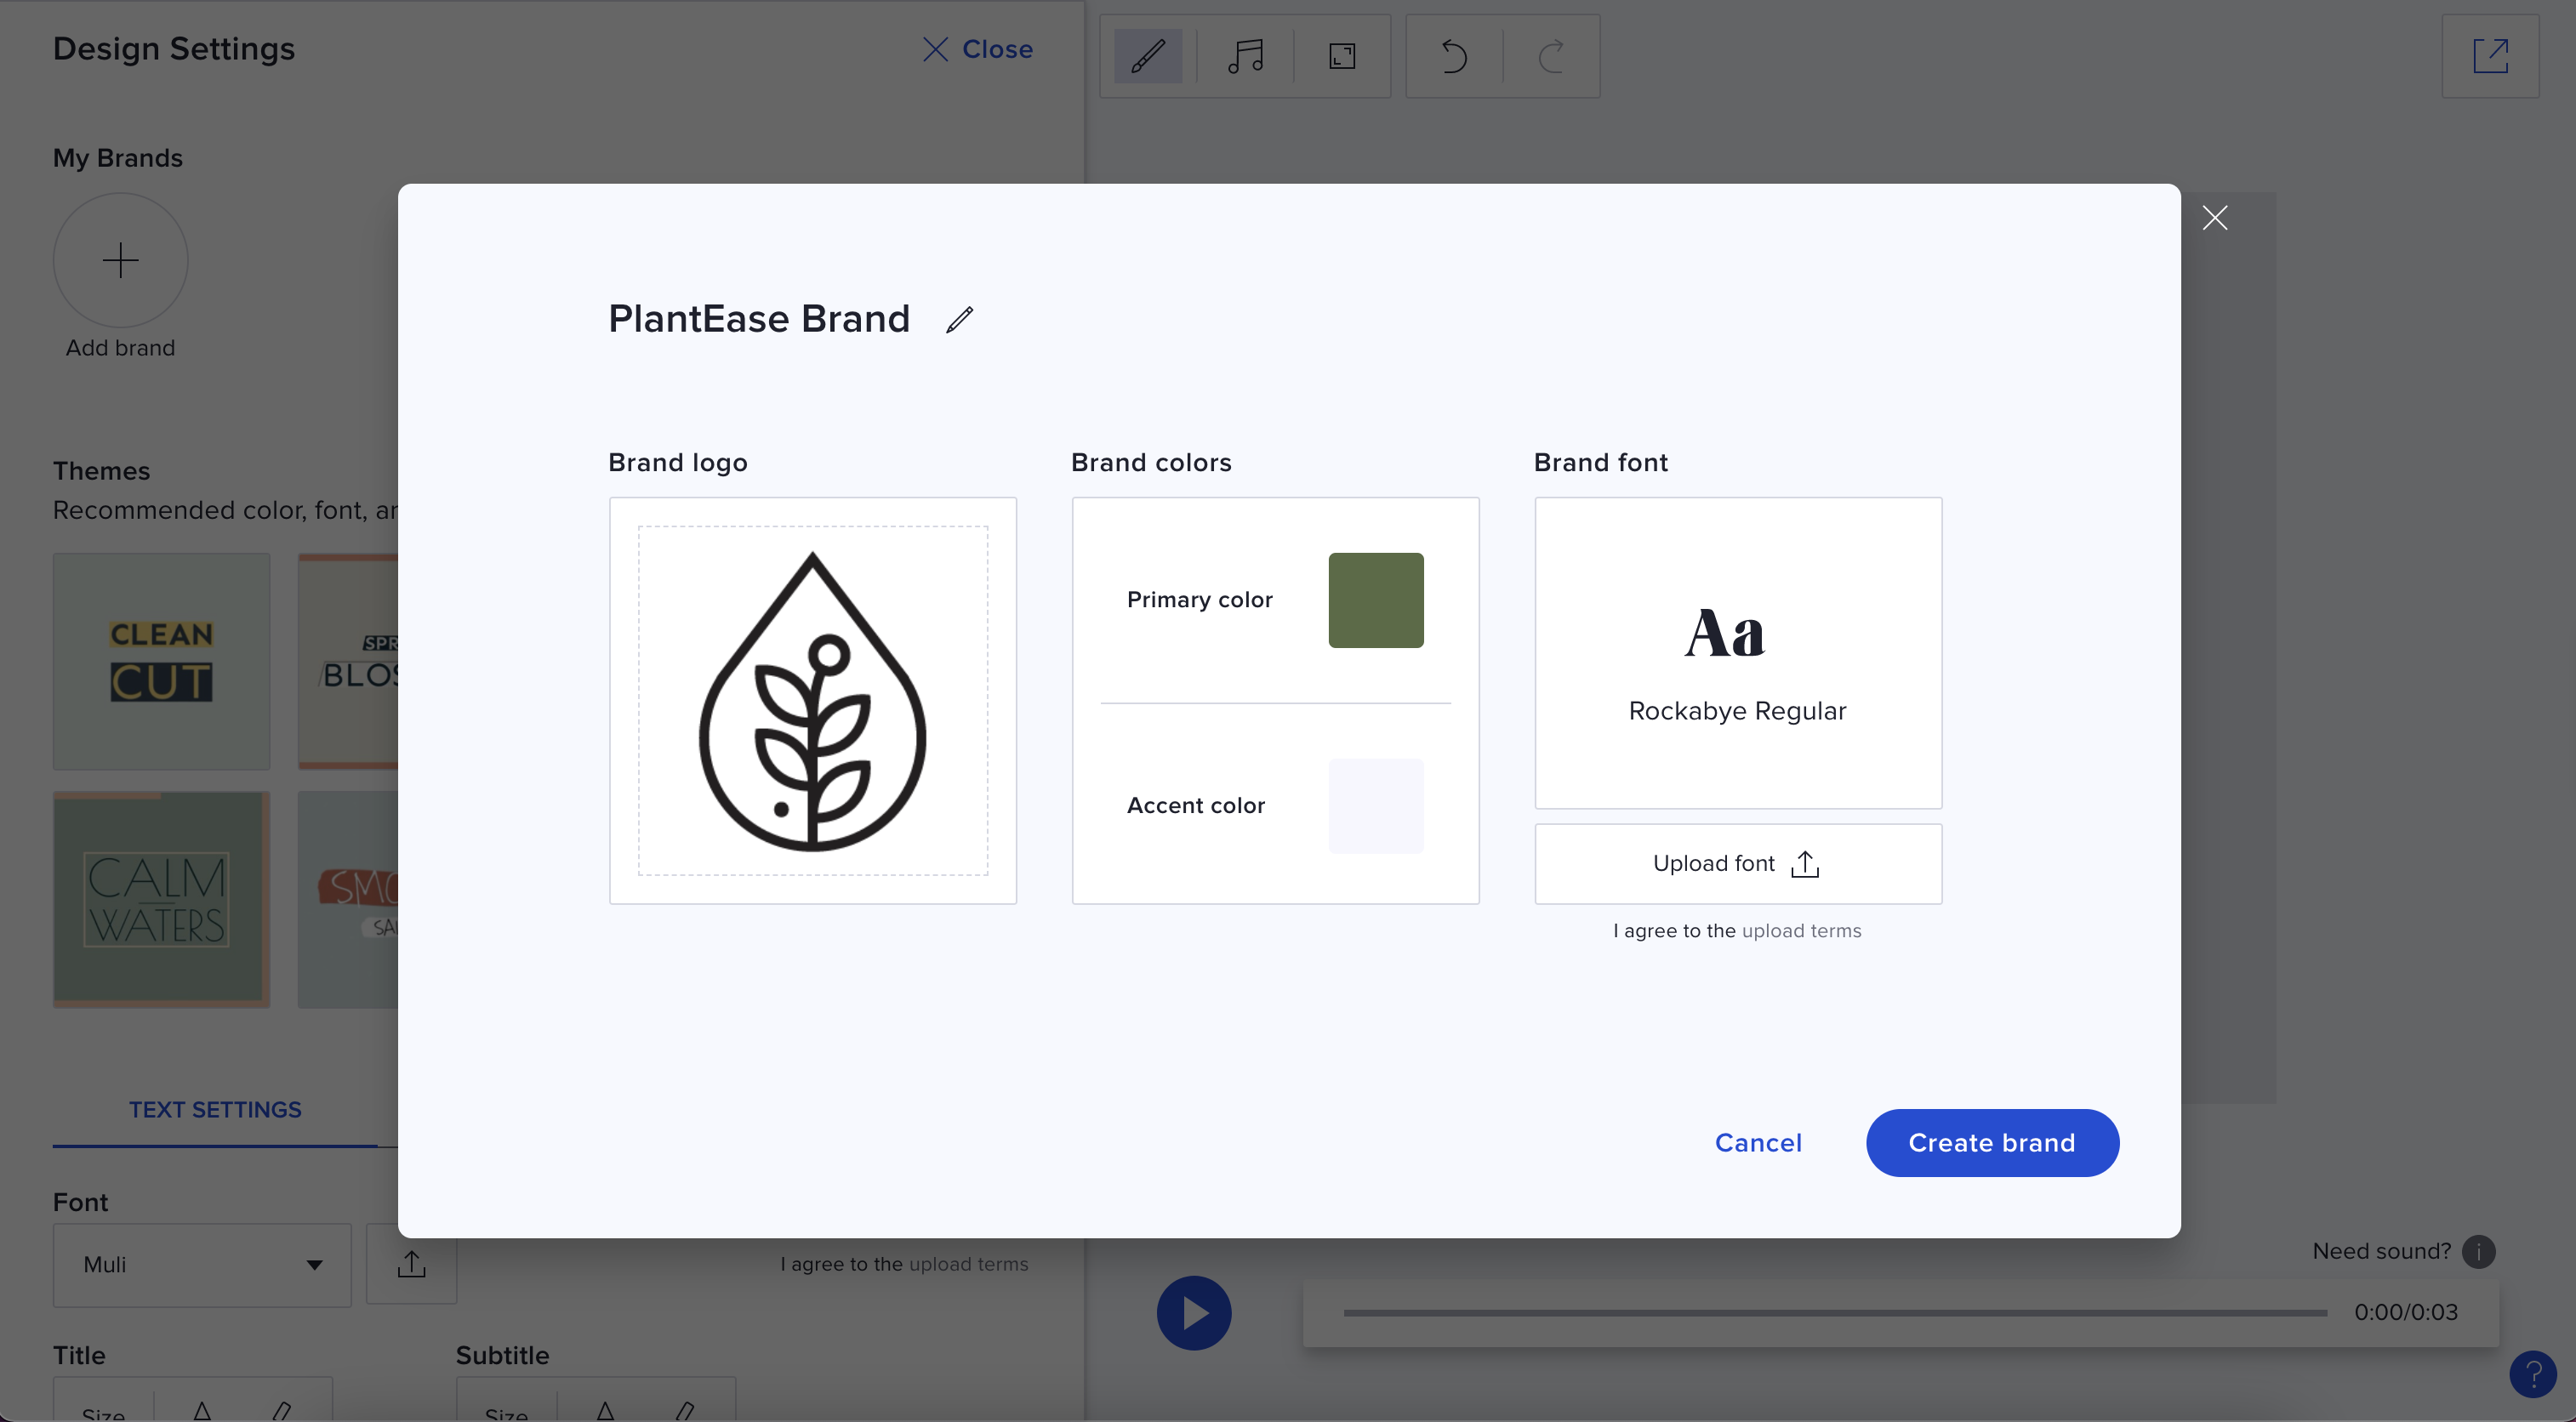Select the music note tool
2576x1422 pixels.
pos(1245,54)
